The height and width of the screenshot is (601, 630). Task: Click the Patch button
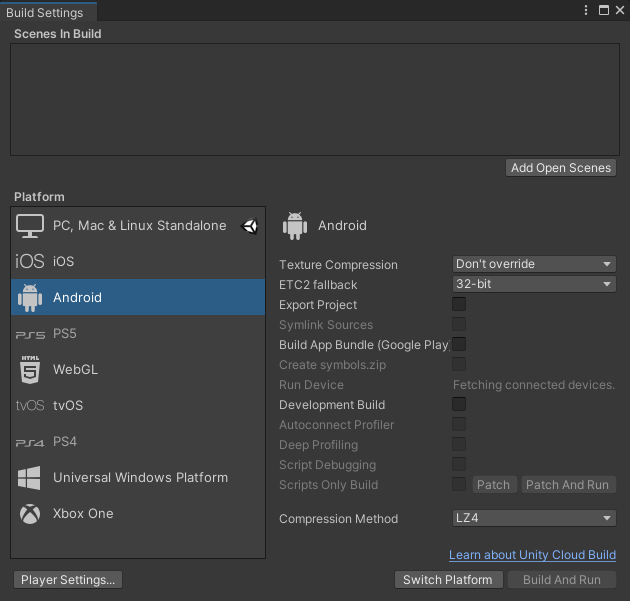pyautogui.click(x=494, y=485)
